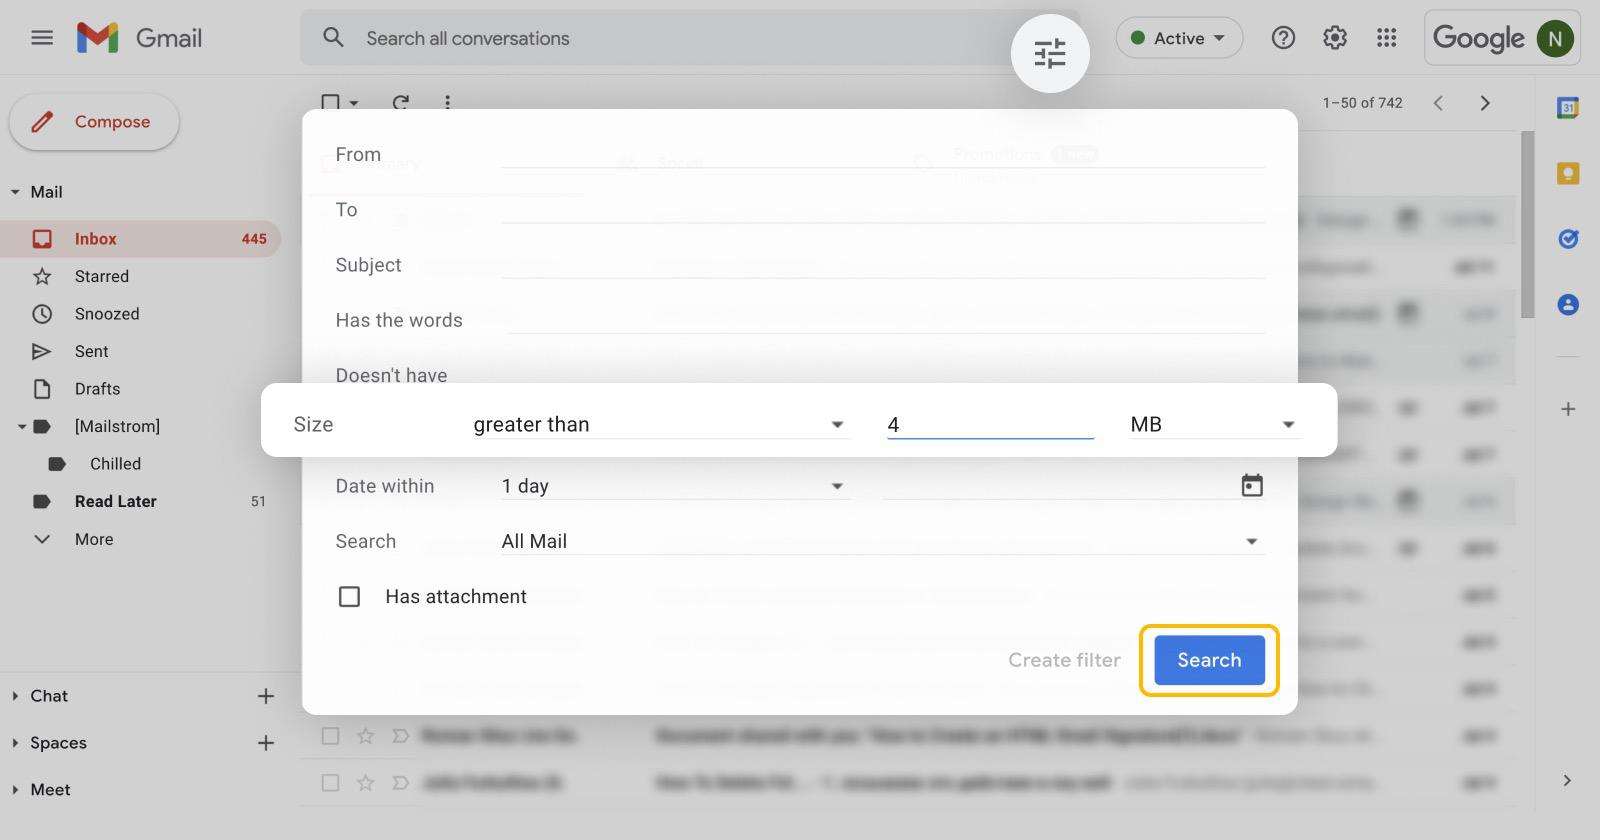This screenshot has height=840, width=1600.
Task: Expand the Meet section
Action: (x=15, y=790)
